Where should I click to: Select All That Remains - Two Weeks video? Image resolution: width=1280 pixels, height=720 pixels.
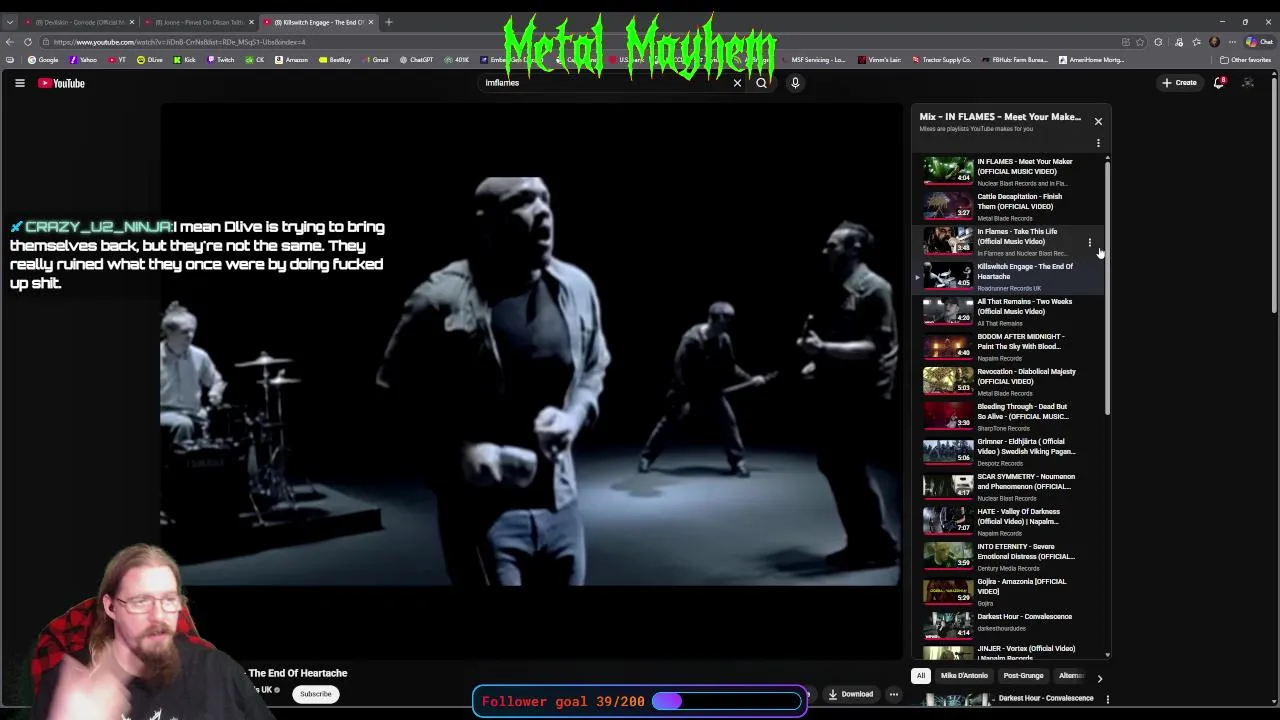click(x=1010, y=311)
